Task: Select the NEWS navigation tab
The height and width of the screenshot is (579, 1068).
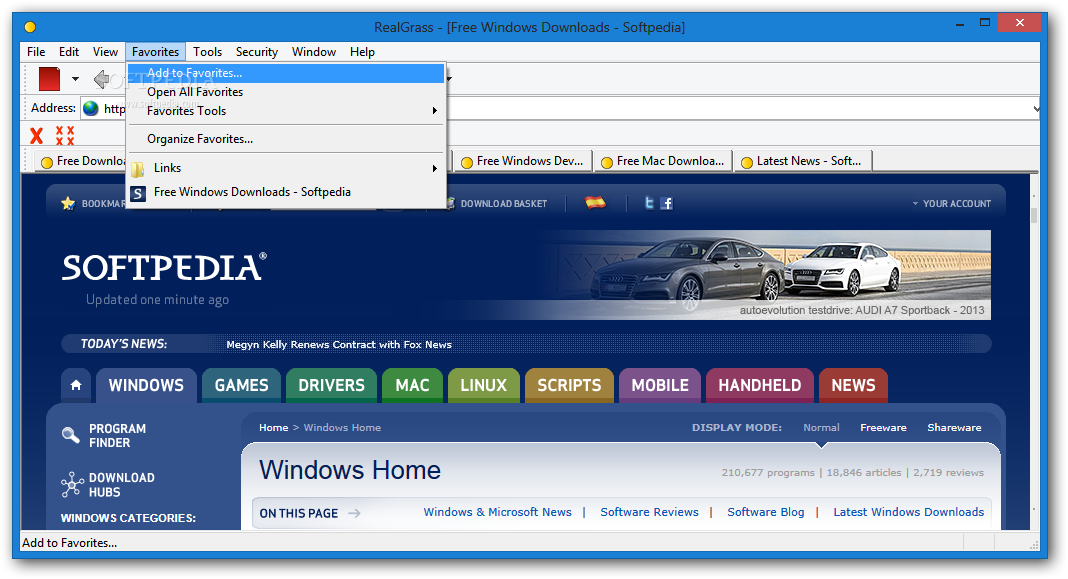Action: click(853, 386)
